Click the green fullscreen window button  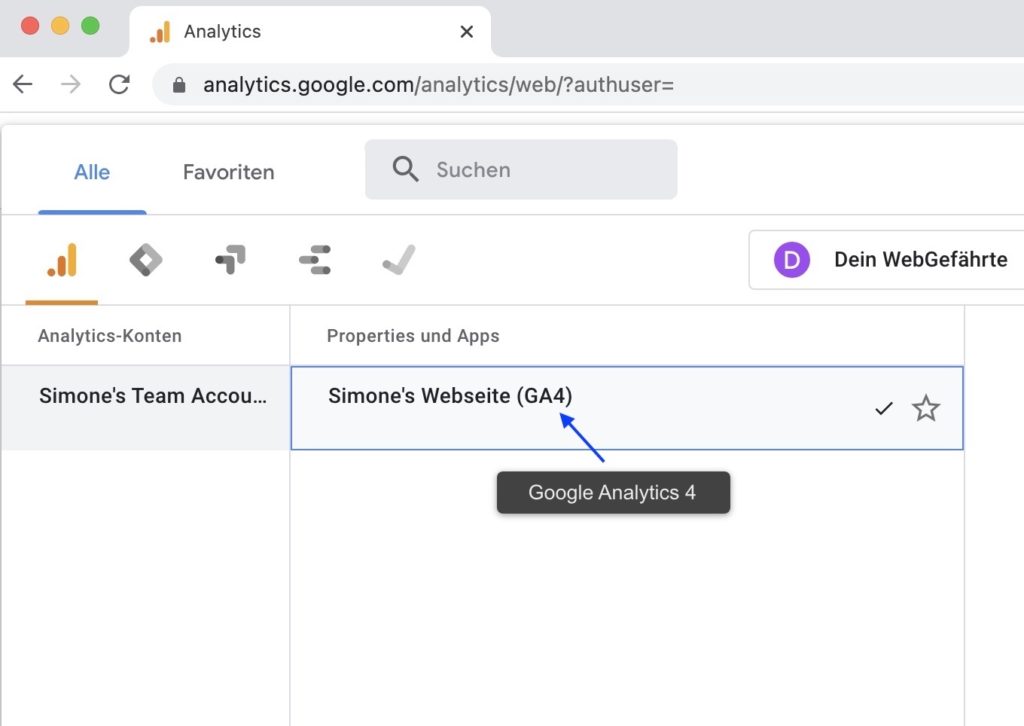[90, 26]
